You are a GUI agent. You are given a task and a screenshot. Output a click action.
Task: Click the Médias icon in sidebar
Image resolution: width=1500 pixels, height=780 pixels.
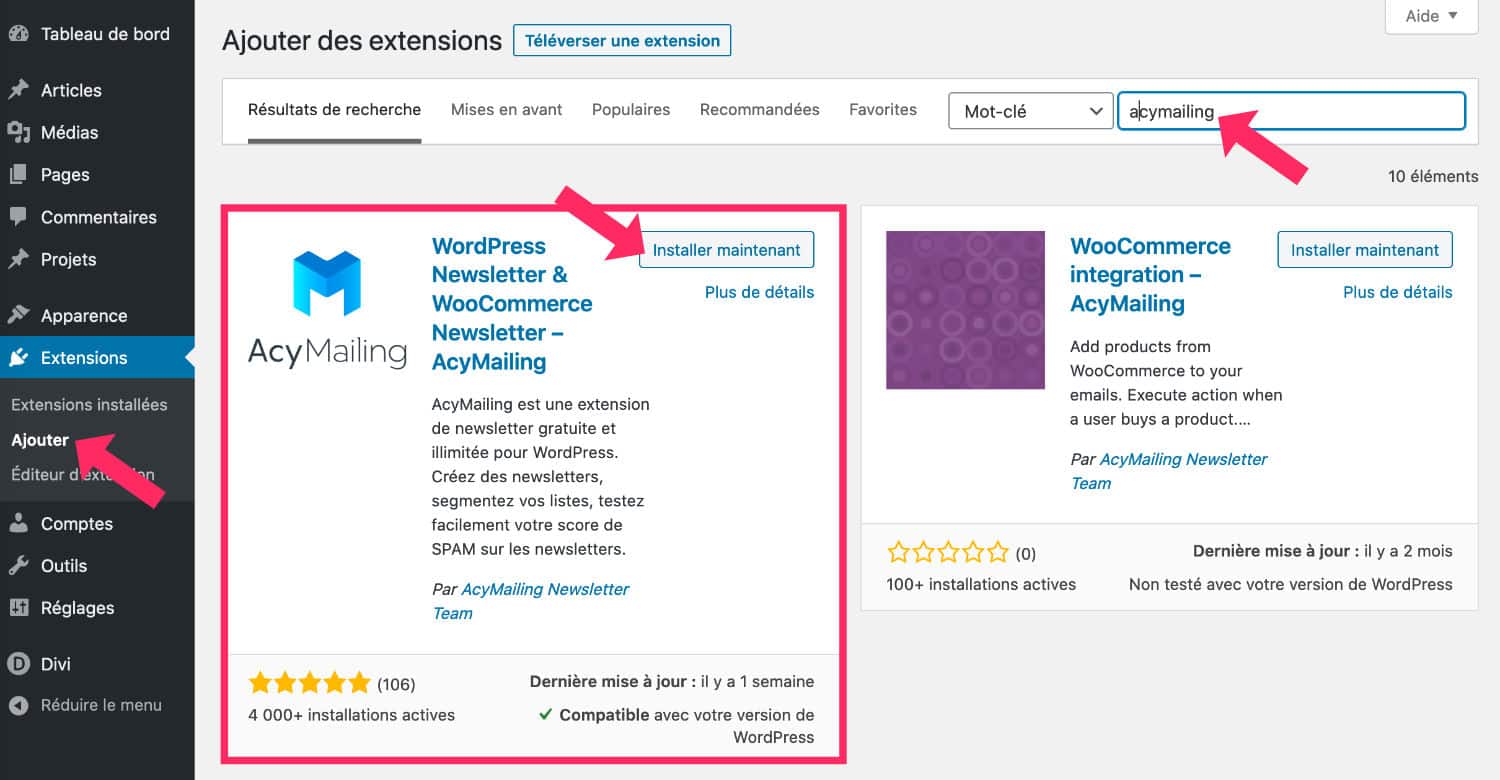pos(18,132)
